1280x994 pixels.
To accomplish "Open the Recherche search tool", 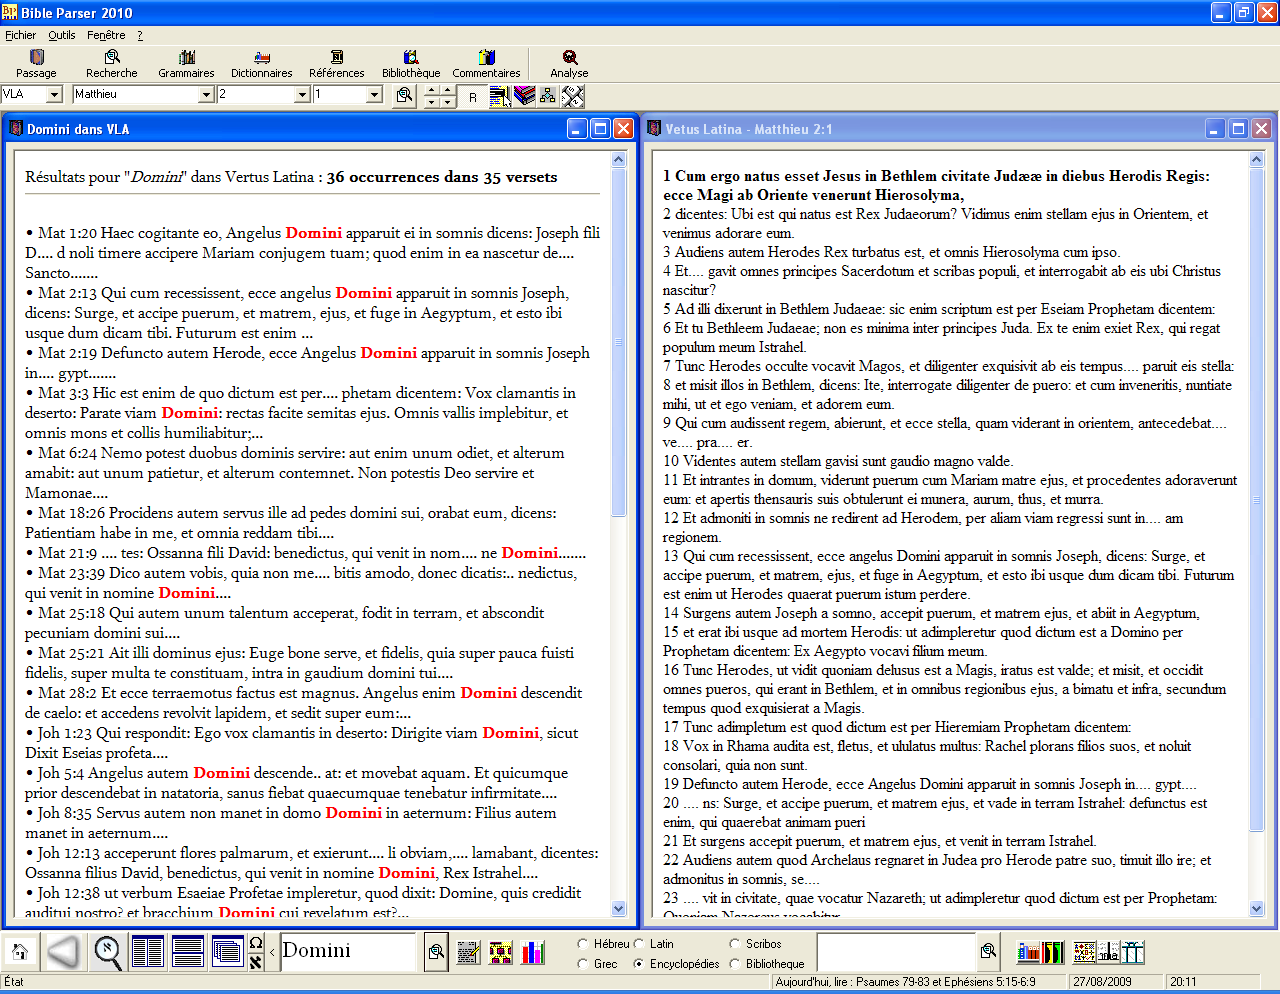I will (112, 64).
